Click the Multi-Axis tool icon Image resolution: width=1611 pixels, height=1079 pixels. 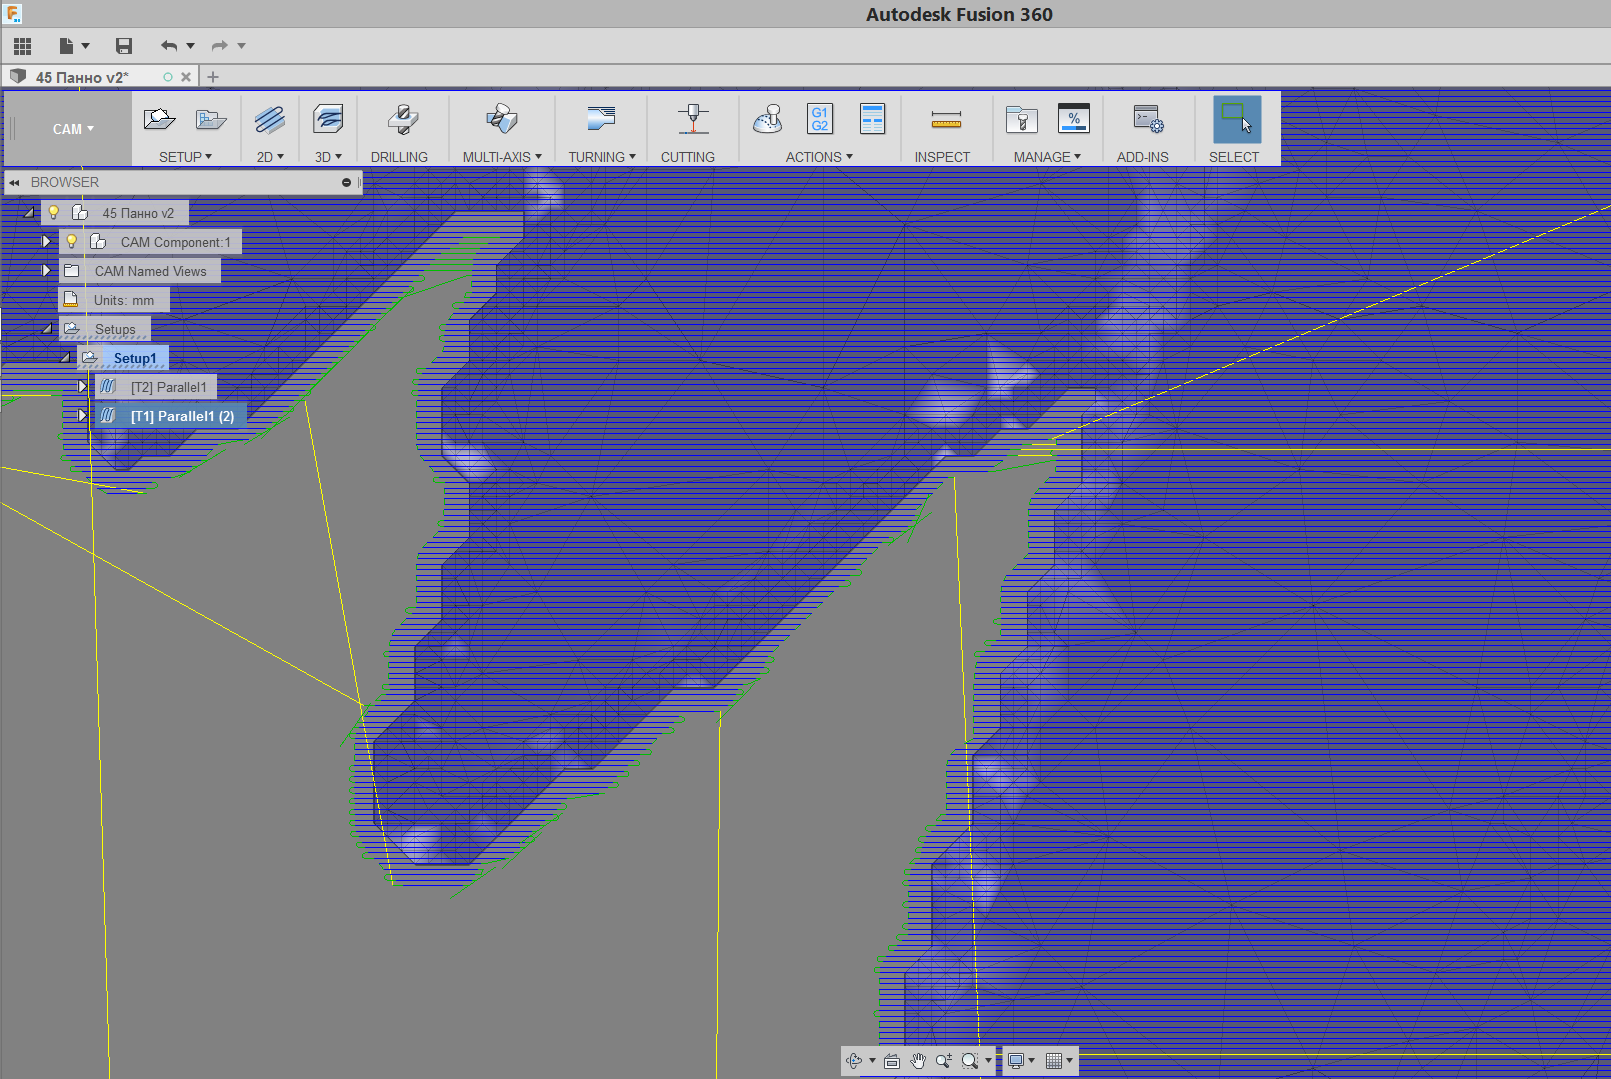[502, 120]
